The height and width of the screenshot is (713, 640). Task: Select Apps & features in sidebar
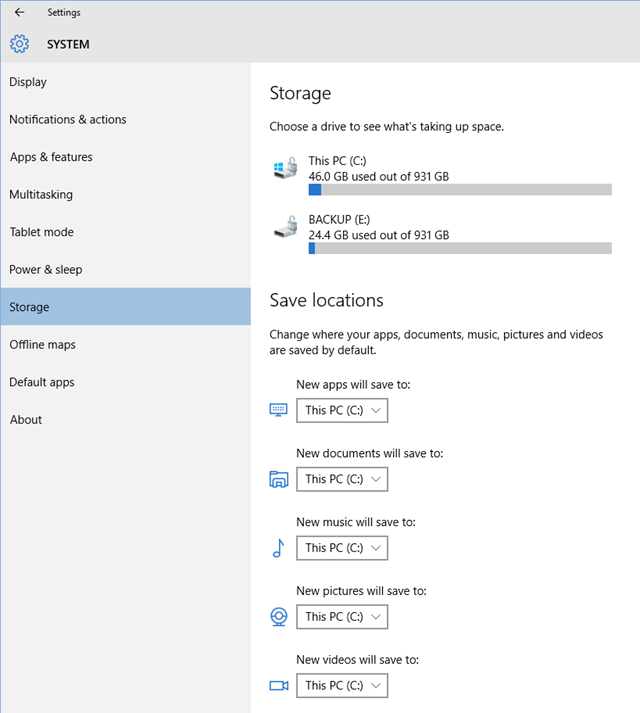[x=126, y=157]
